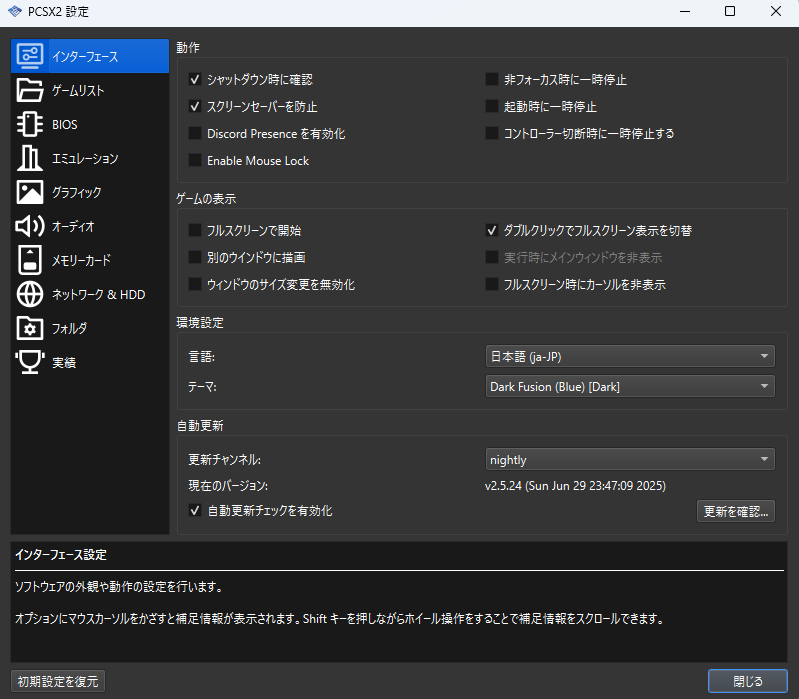
Task: Switch to the BIOS settings page
Action: pos(90,124)
